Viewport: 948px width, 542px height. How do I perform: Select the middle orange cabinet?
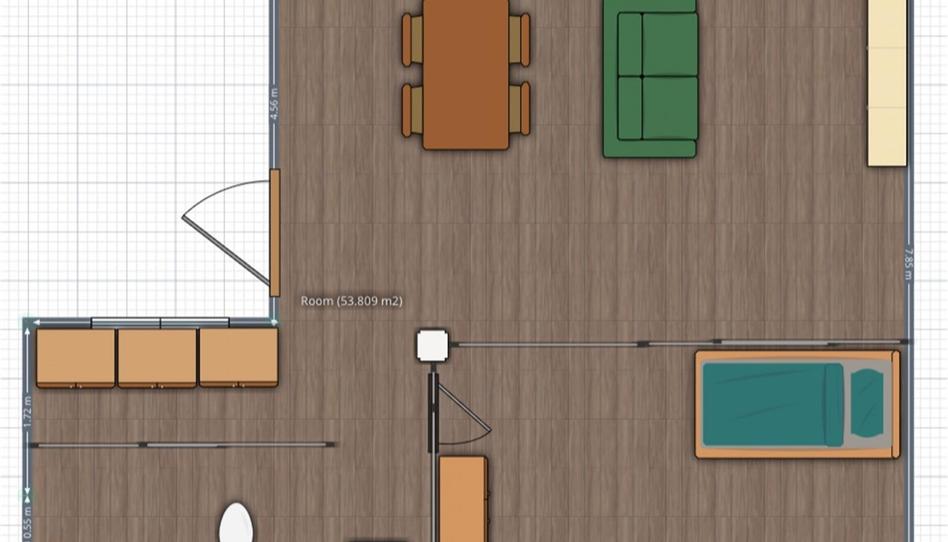[157, 357]
